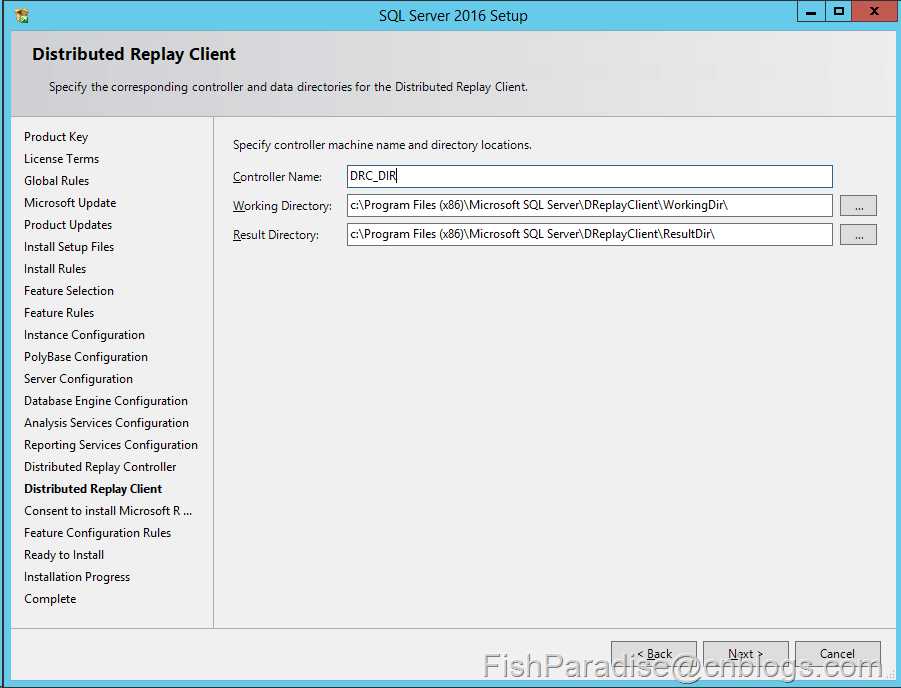The image size is (901, 688).
Task: Select the Install Setup Files step
Action: (x=69, y=247)
